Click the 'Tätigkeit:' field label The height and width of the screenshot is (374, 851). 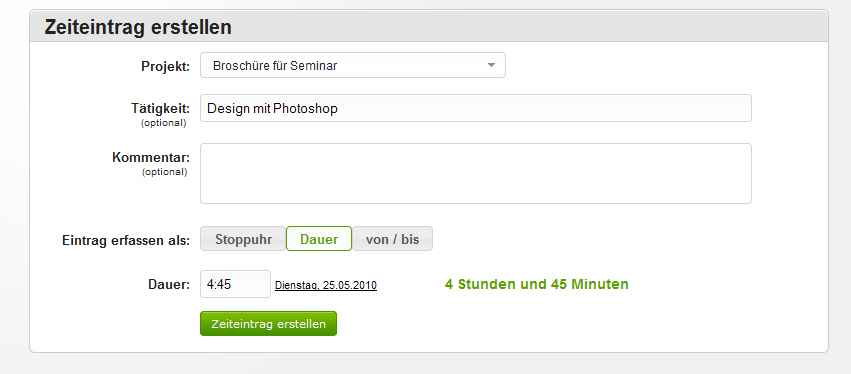(x=160, y=108)
